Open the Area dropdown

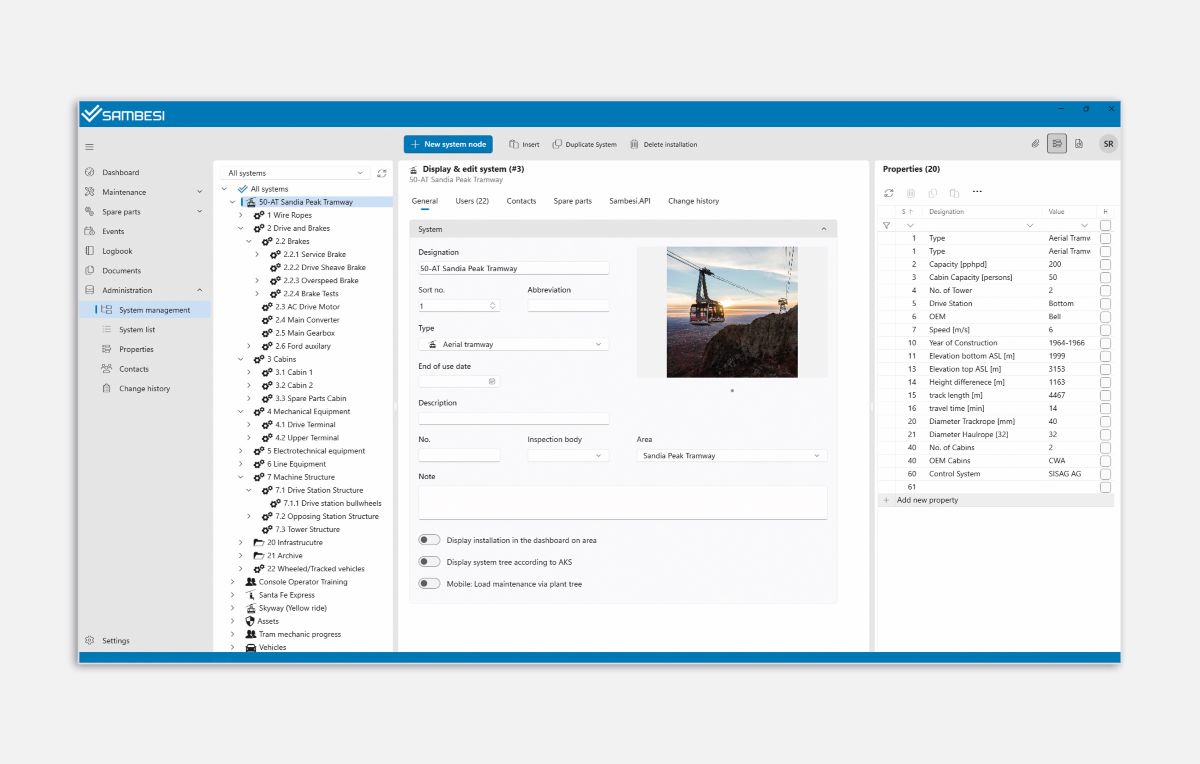[x=731, y=456]
